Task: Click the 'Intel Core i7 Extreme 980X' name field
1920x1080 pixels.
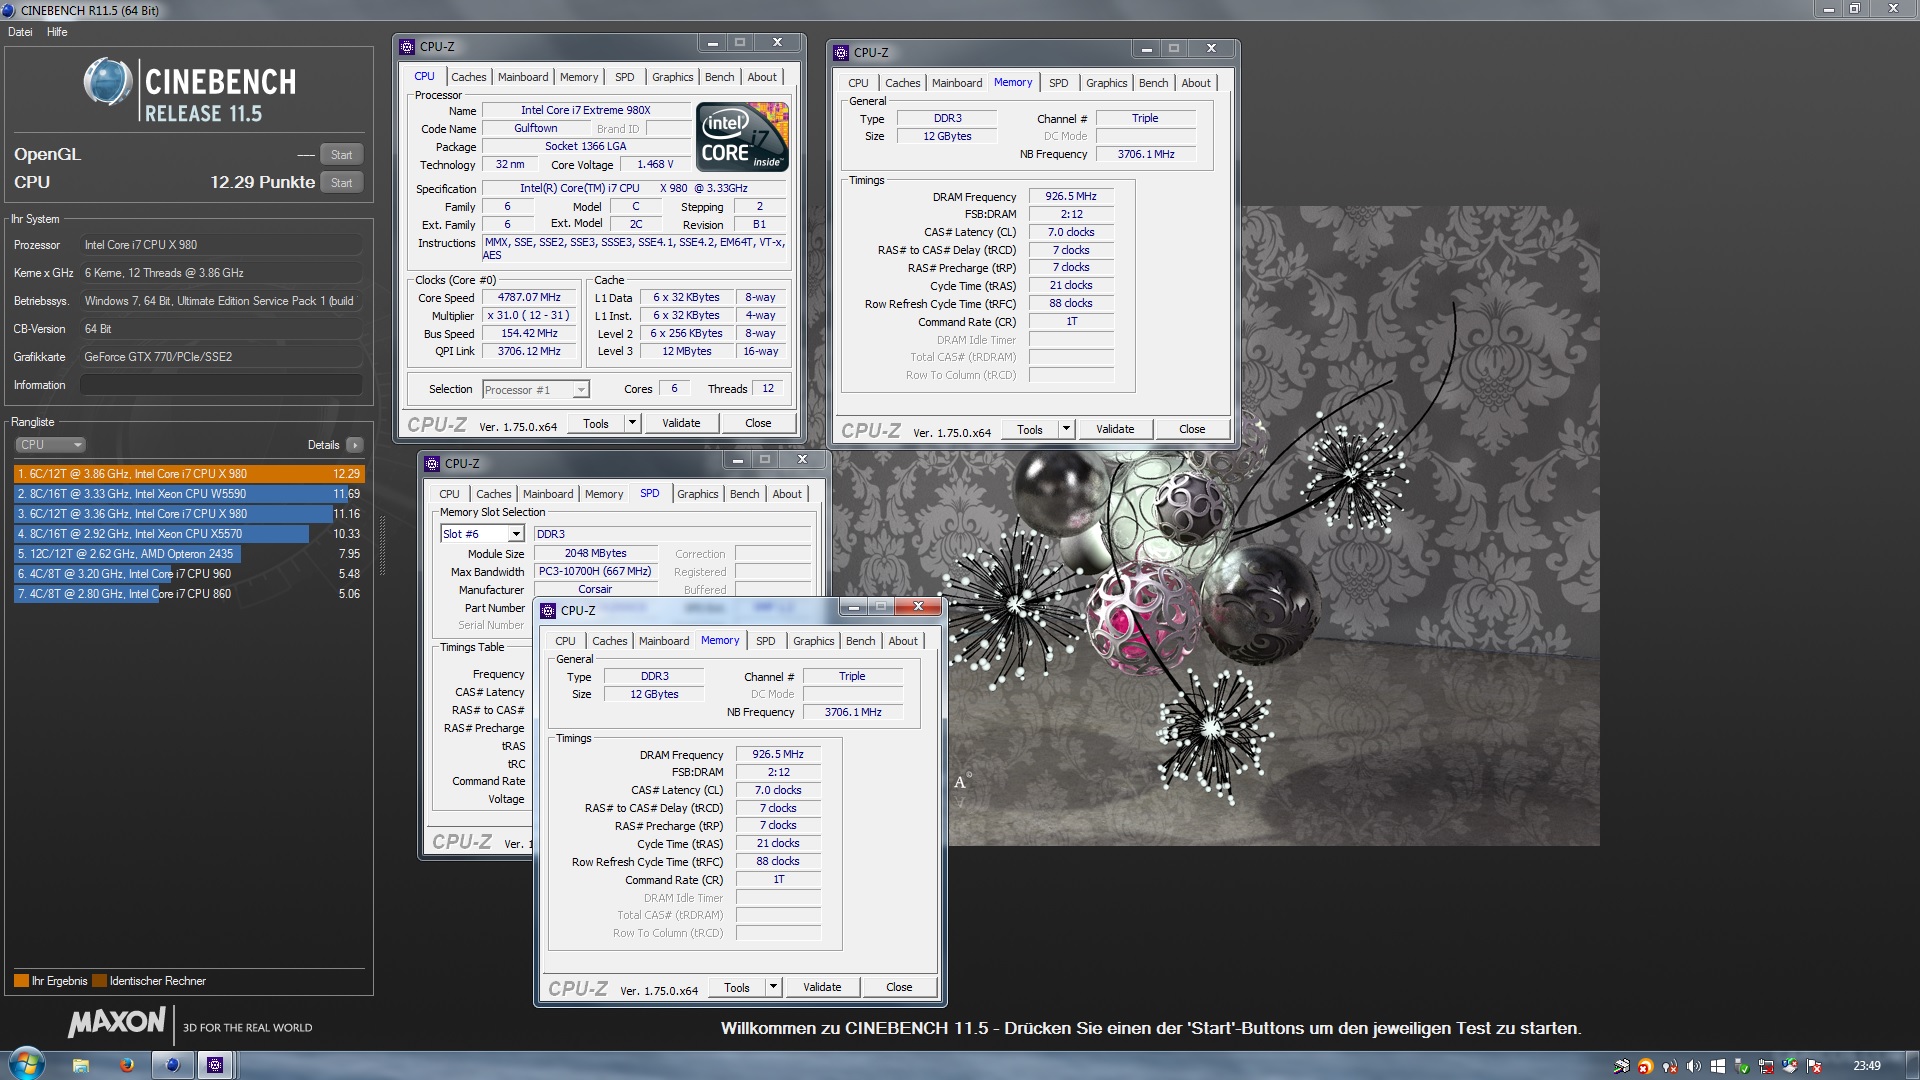Action: point(586,110)
